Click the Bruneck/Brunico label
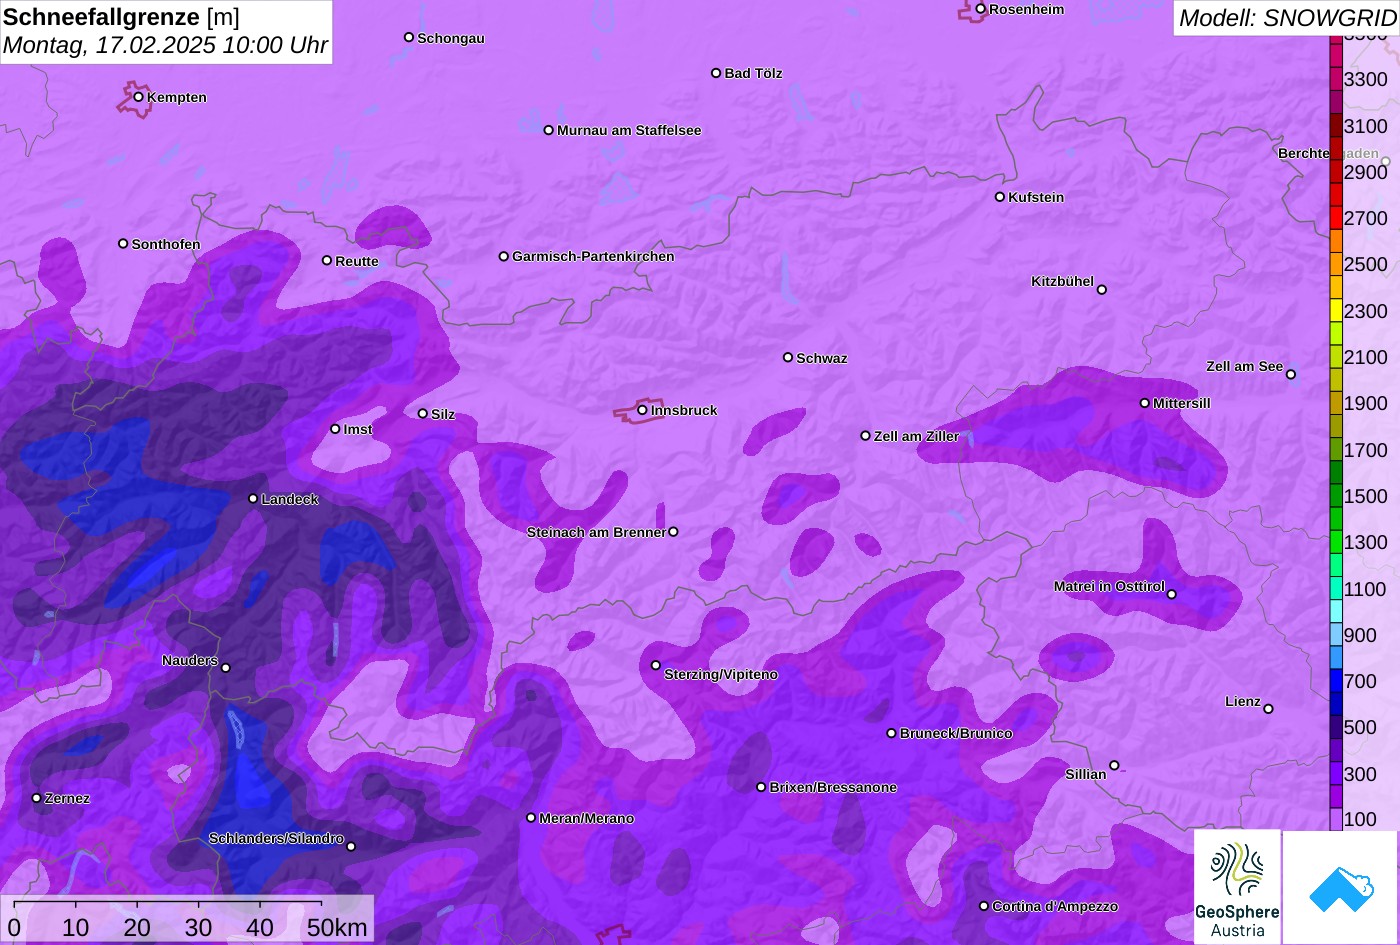The height and width of the screenshot is (945, 1400). click(956, 733)
